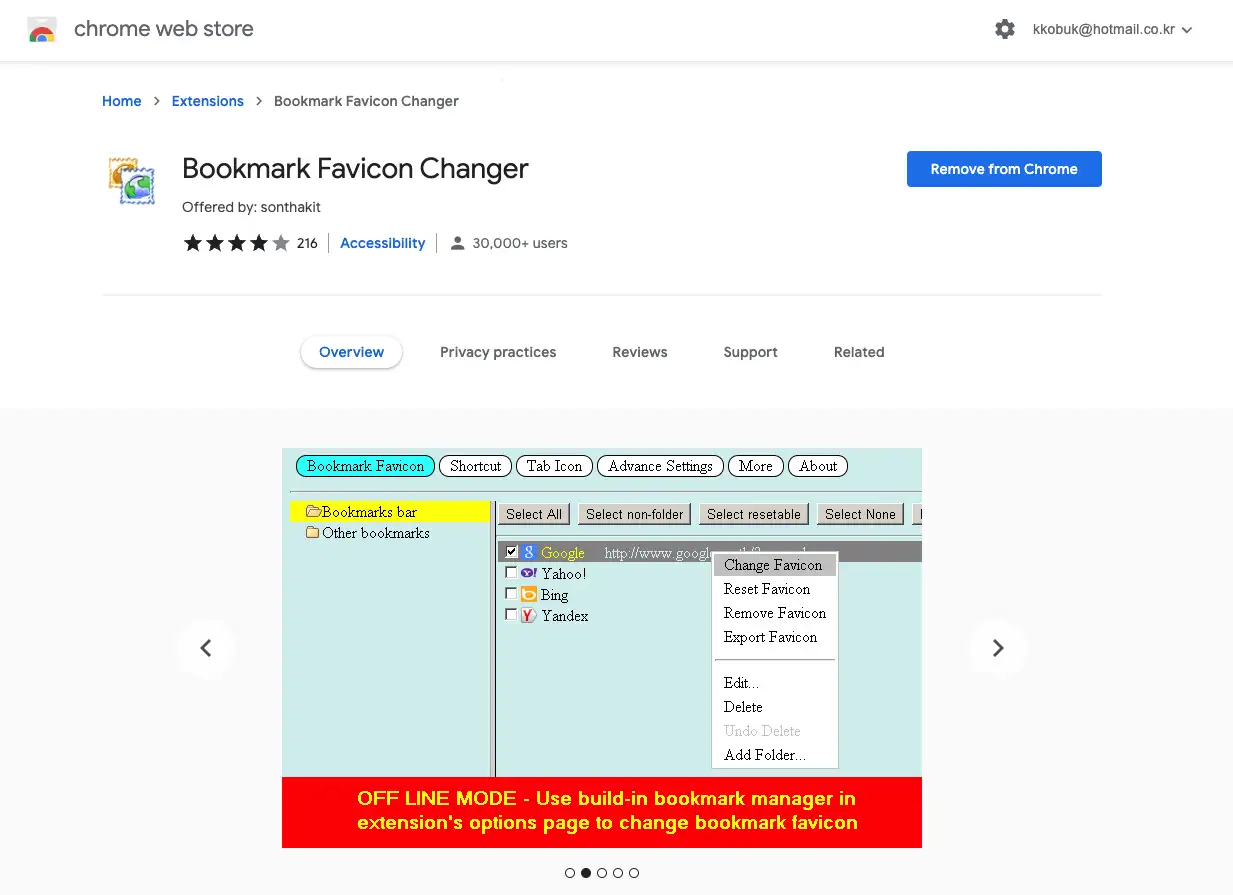Click the 216 ratings count
The height and width of the screenshot is (895, 1233).
(x=307, y=243)
